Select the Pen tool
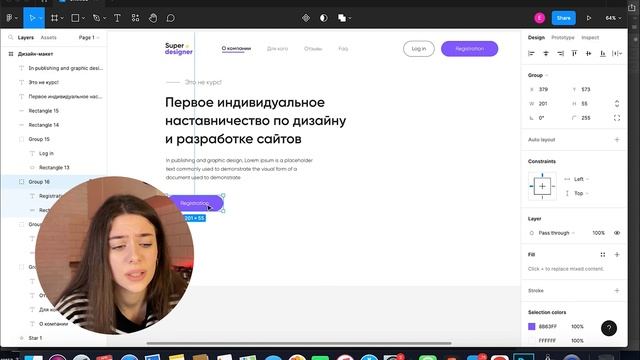The width and height of the screenshot is (640, 360). (96, 18)
